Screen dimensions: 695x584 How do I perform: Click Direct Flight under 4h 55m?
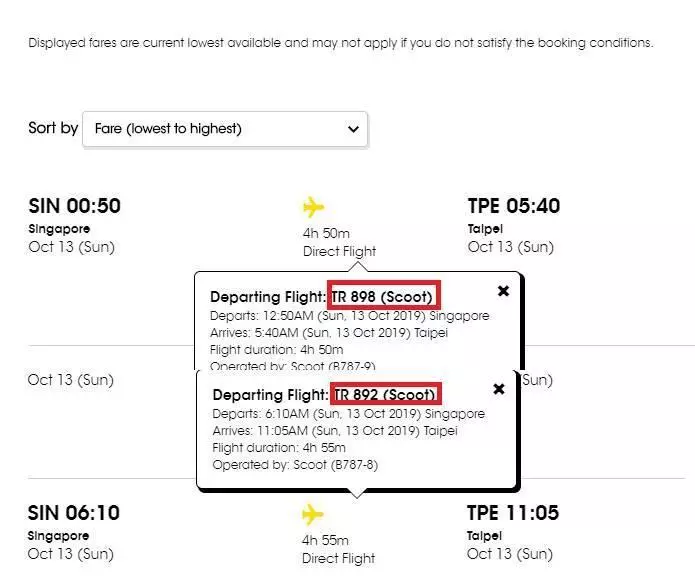(339, 558)
